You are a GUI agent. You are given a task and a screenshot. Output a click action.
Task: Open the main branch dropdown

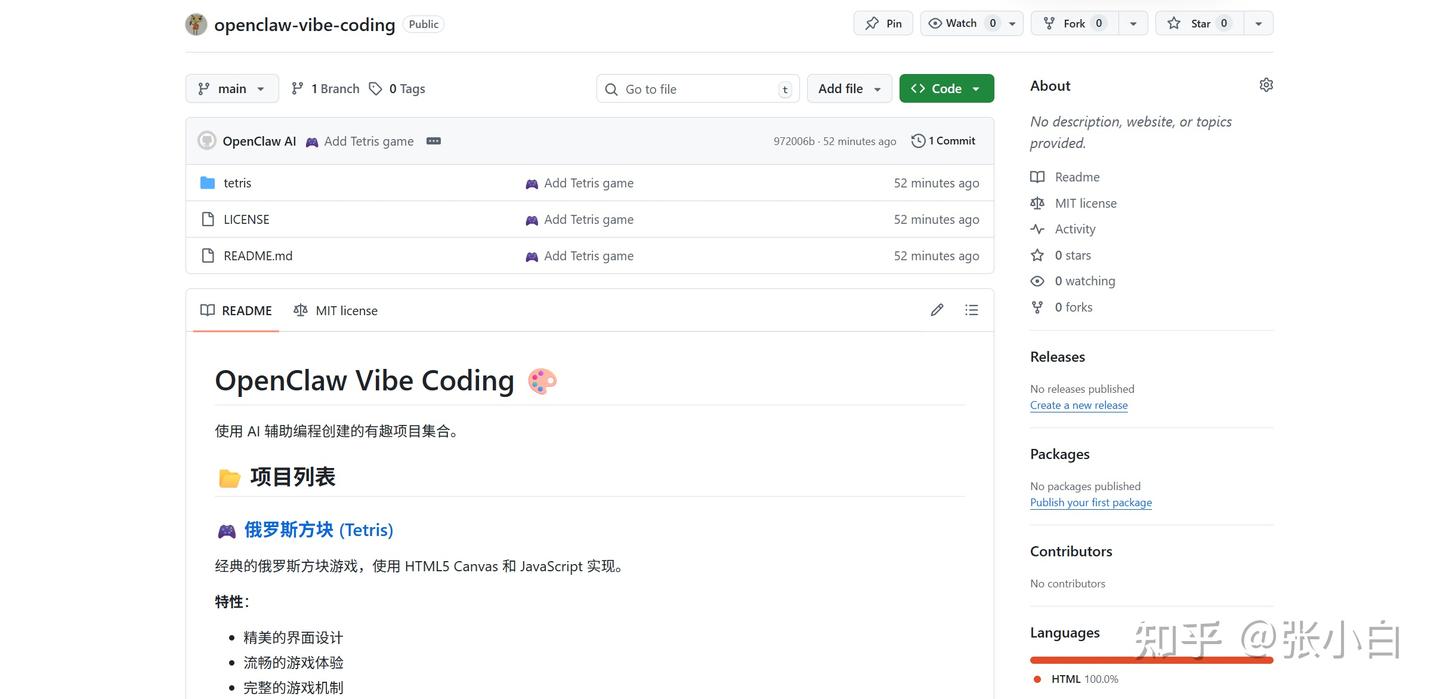(232, 89)
